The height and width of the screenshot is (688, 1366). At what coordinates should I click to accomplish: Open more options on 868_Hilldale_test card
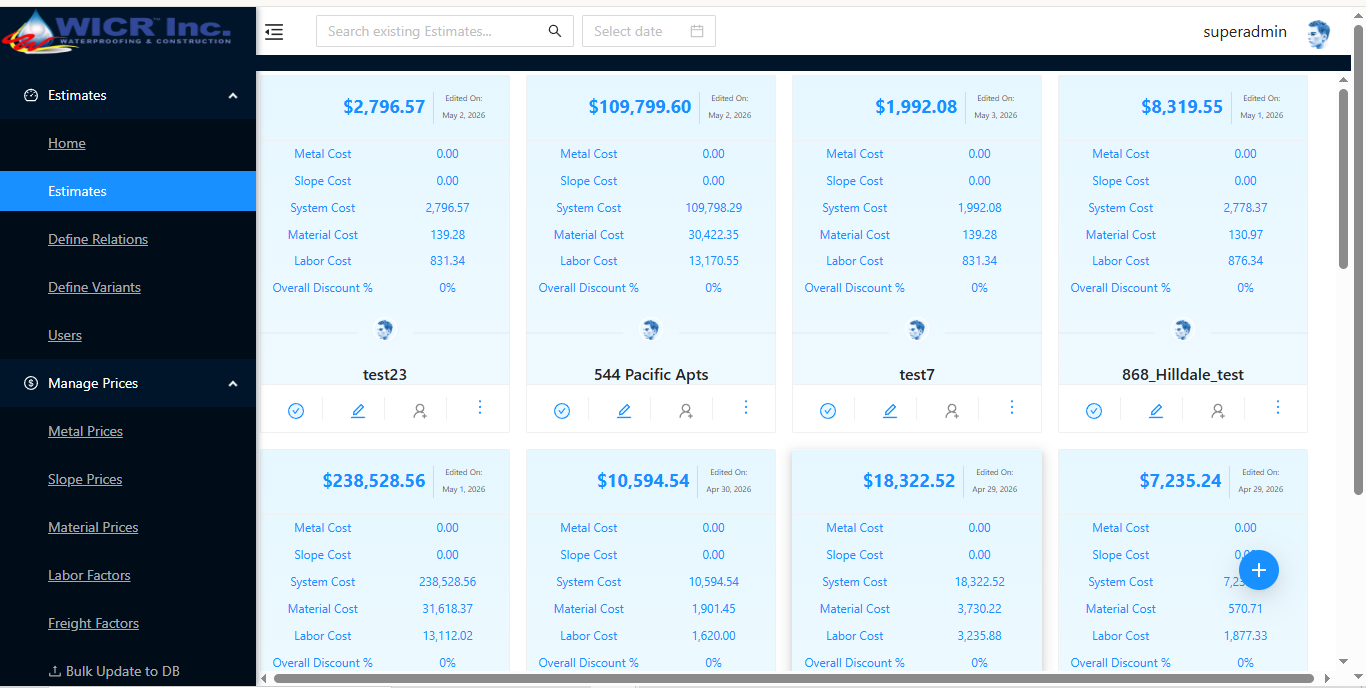1278,407
